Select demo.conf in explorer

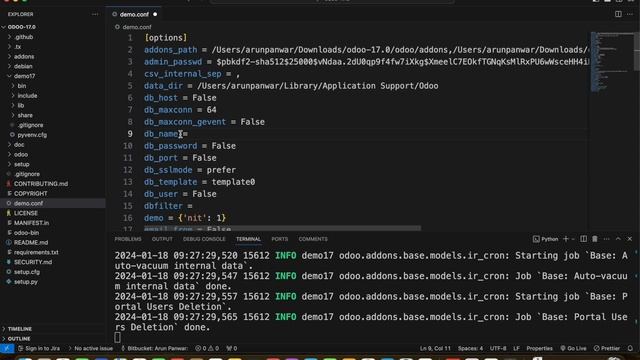point(53,203)
